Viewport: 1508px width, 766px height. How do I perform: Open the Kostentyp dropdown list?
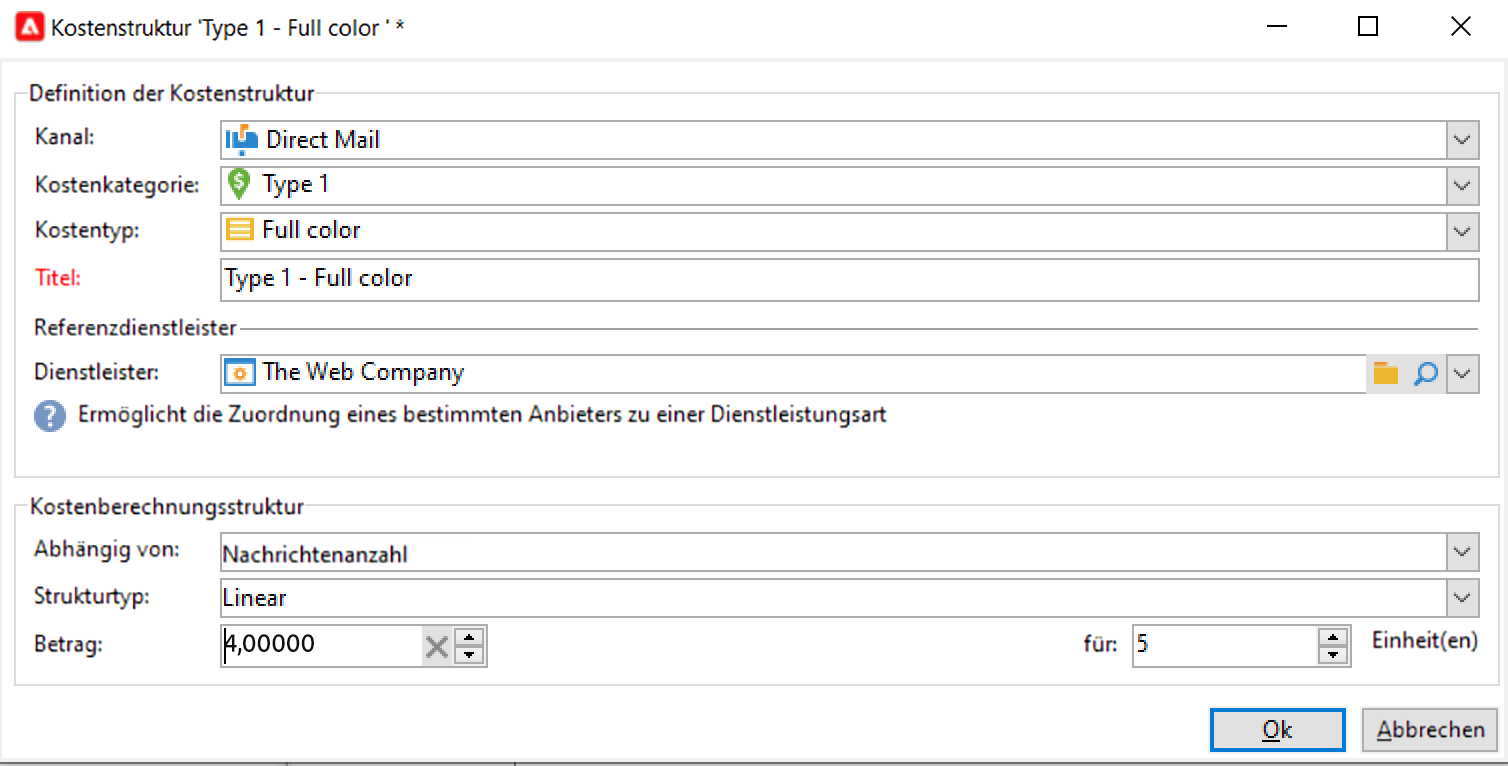1462,231
